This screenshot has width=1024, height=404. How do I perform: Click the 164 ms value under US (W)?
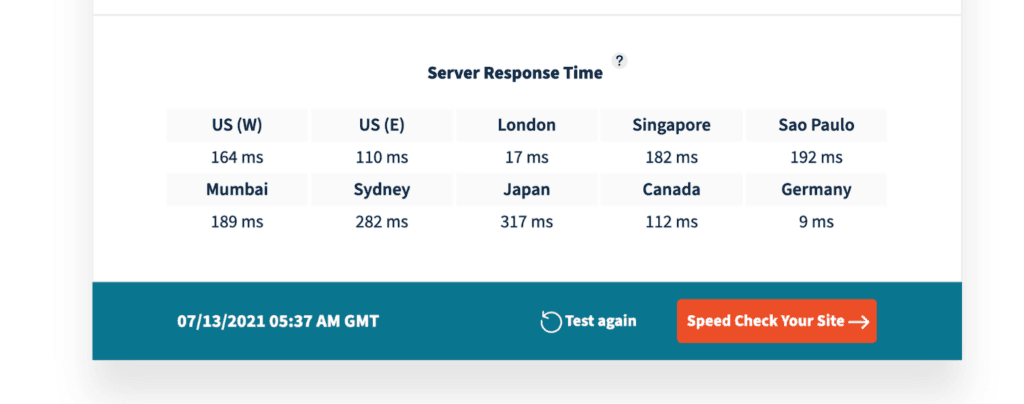(237, 157)
